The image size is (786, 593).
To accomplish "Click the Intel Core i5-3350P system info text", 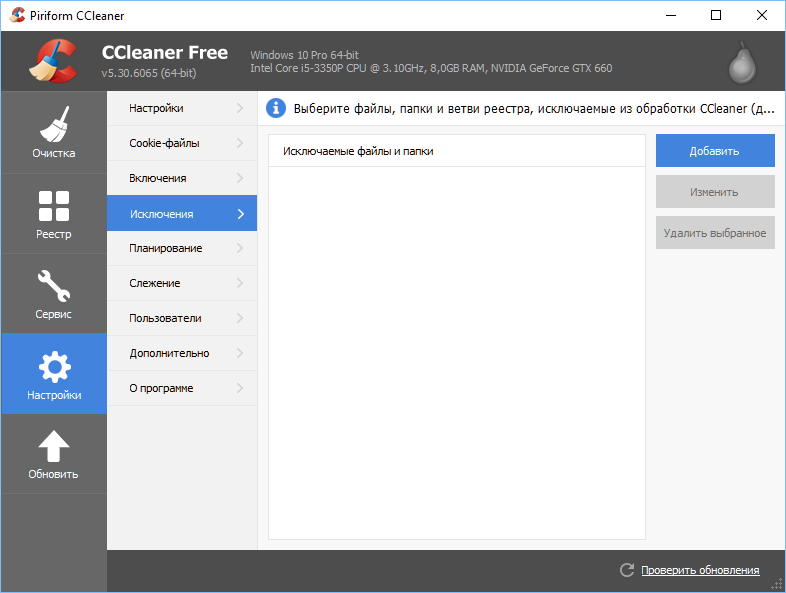I will (x=431, y=68).
